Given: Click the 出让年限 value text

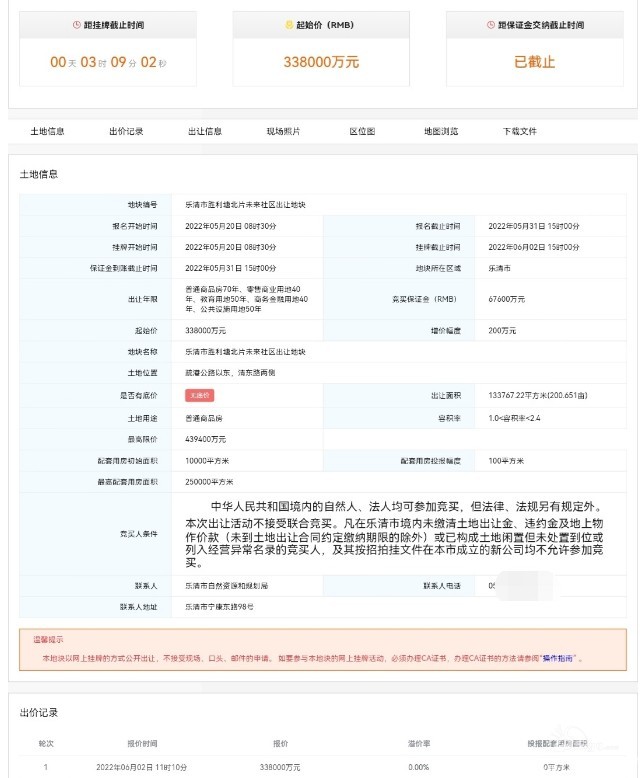Looking at the screenshot, I should pos(247,299).
